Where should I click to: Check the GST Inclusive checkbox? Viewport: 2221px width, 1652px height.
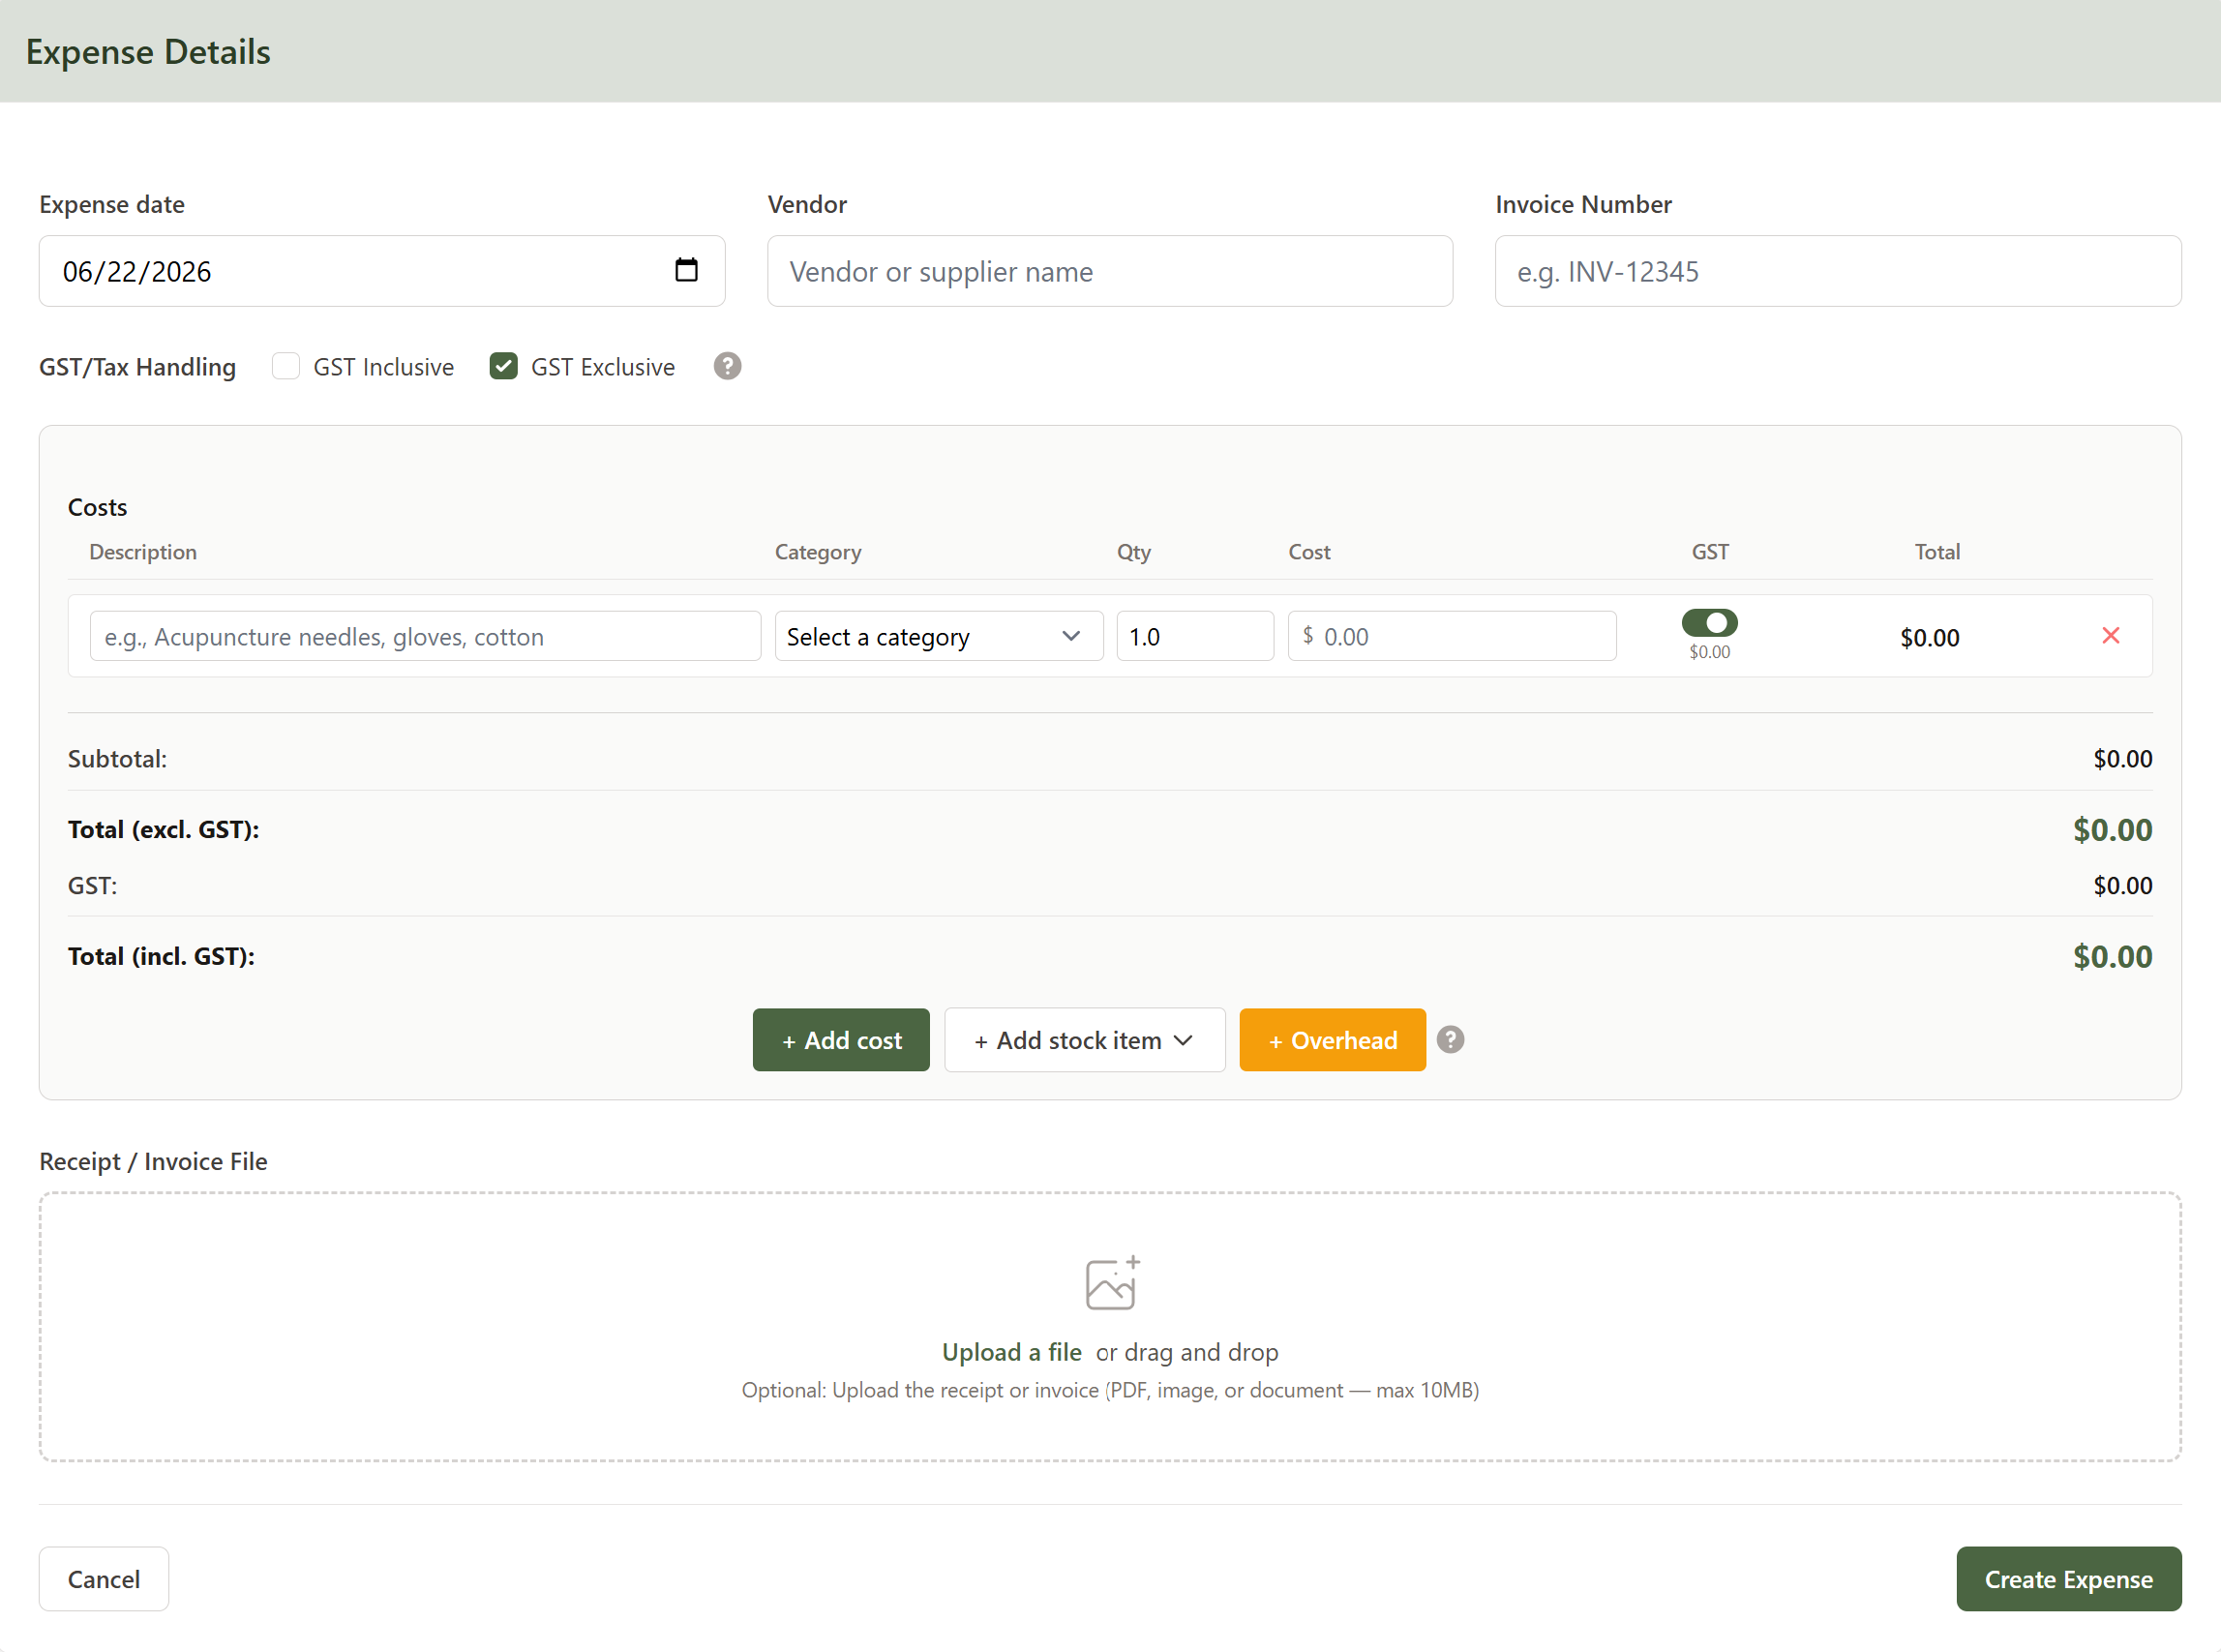[x=286, y=366]
